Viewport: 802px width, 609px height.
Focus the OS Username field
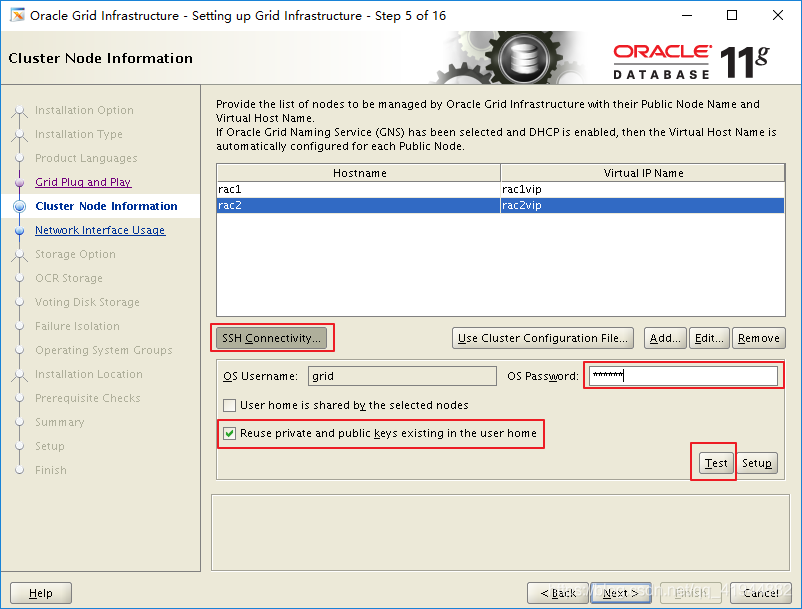[402, 376]
